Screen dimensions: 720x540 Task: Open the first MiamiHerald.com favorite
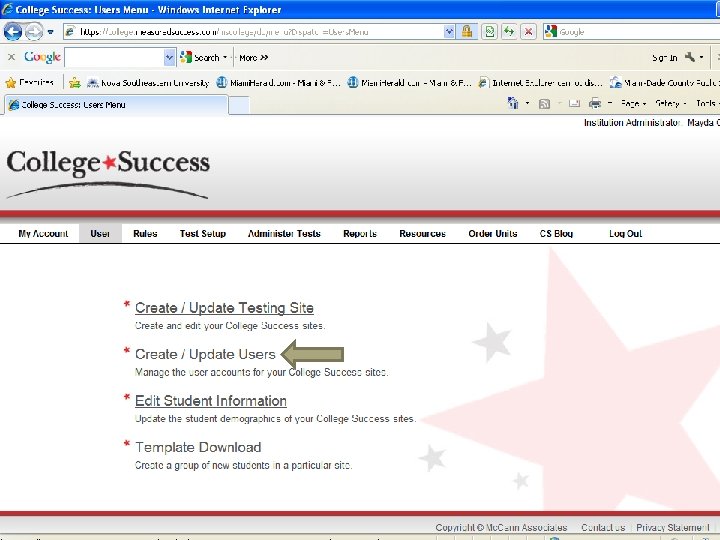tap(278, 83)
